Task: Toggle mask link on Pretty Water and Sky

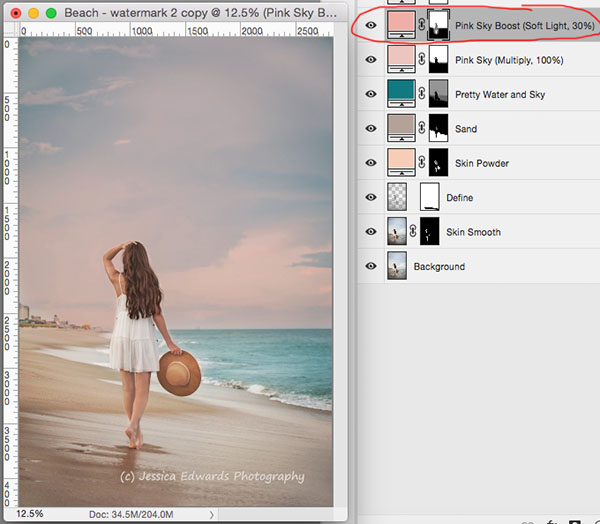Action: [x=422, y=94]
